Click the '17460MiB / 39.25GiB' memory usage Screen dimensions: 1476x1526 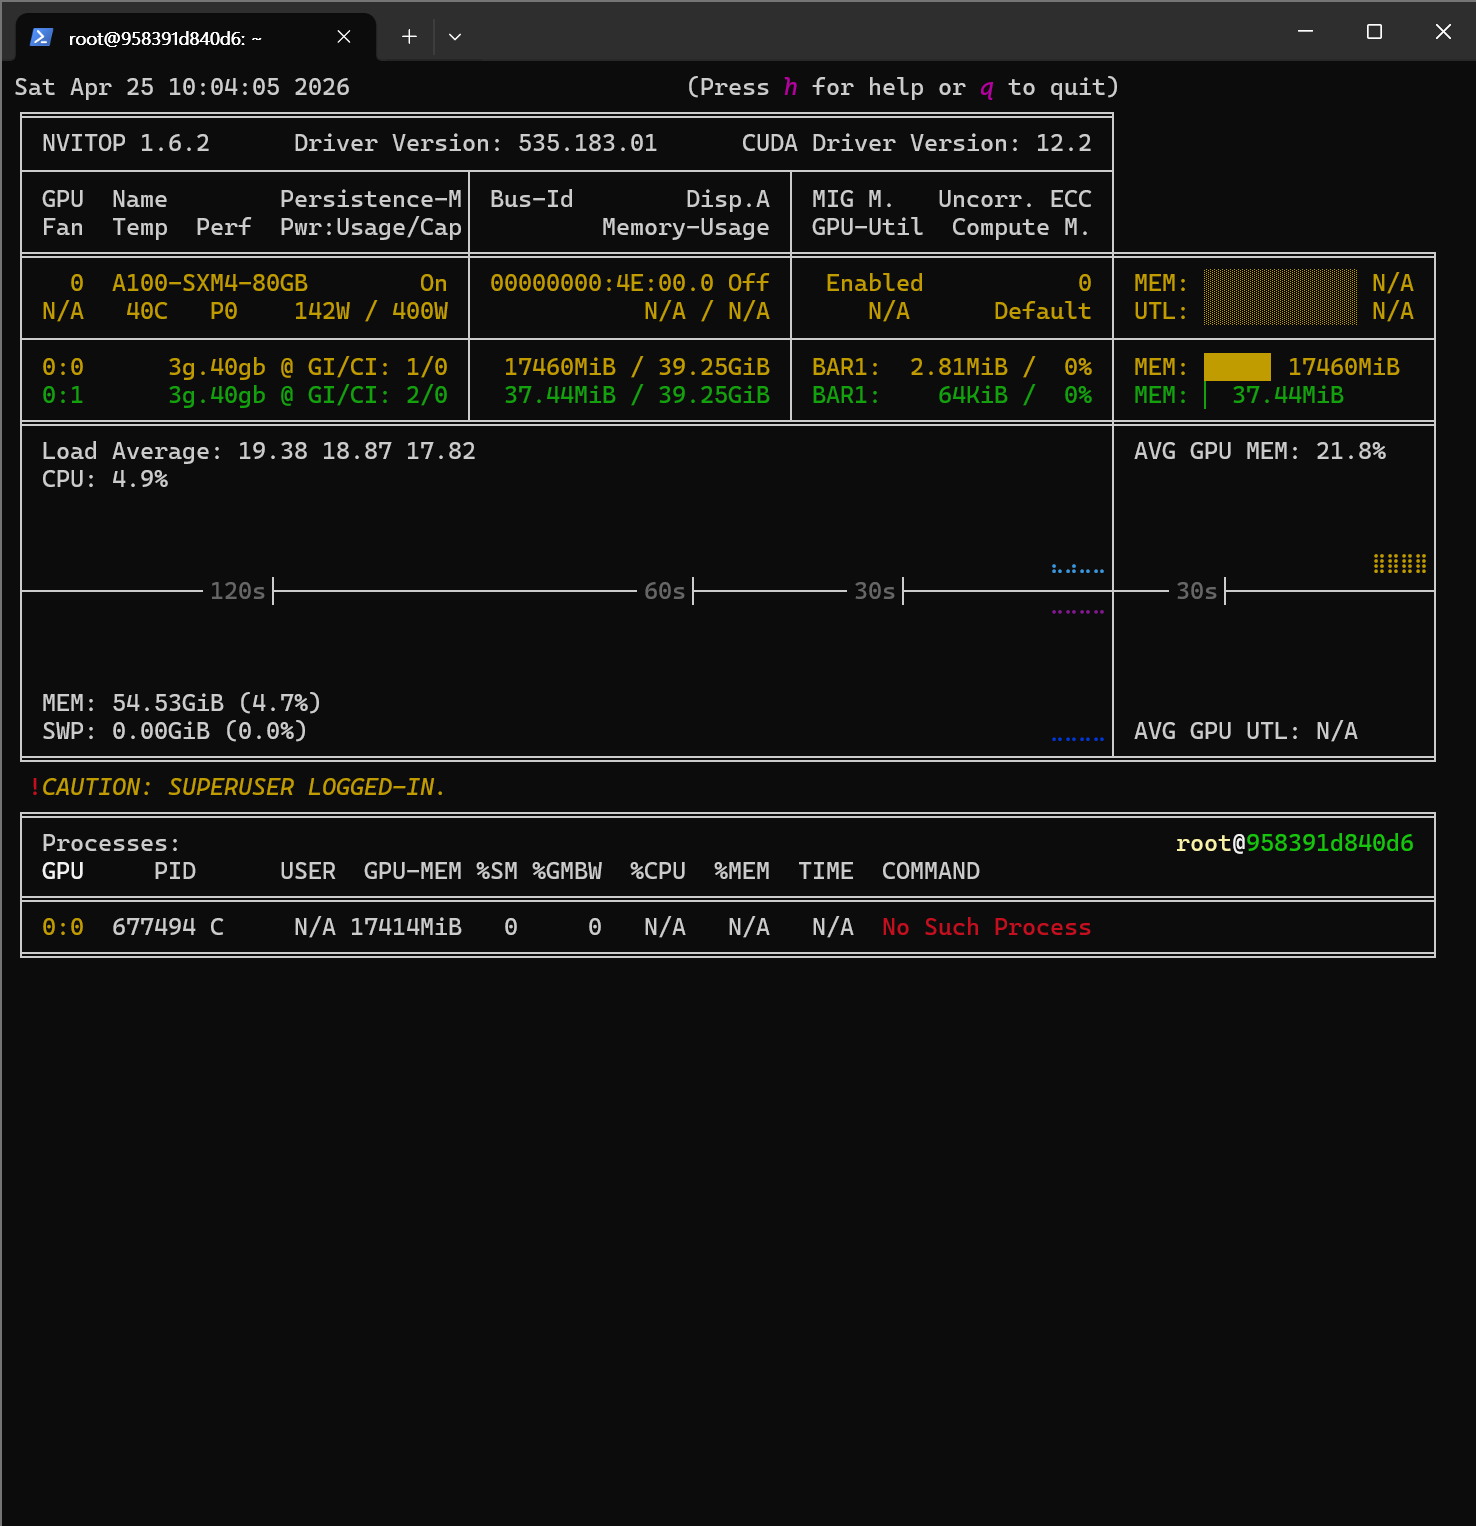[637, 367]
